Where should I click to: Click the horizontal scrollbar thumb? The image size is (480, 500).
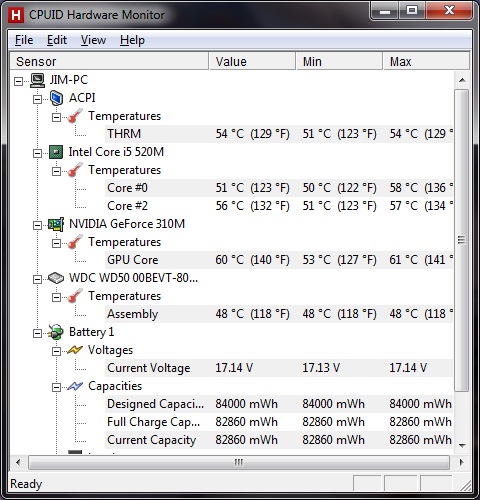pos(239,462)
